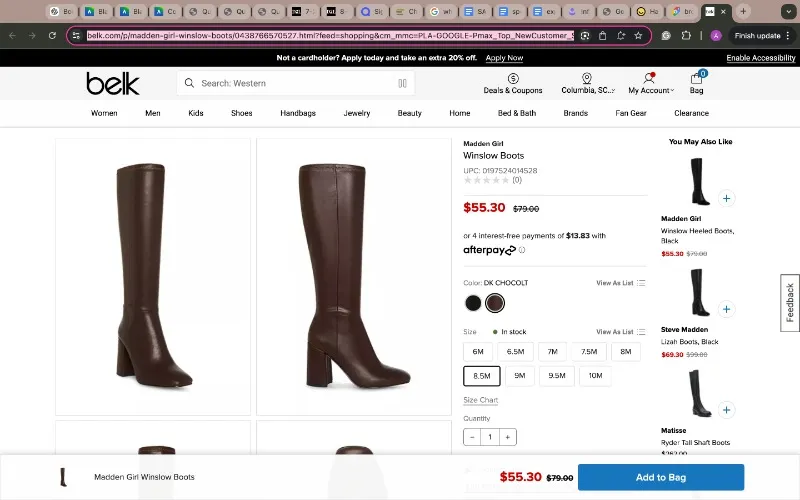800x500 pixels.
Task: Open the Shoes menu
Action: pyautogui.click(x=241, y=113)
